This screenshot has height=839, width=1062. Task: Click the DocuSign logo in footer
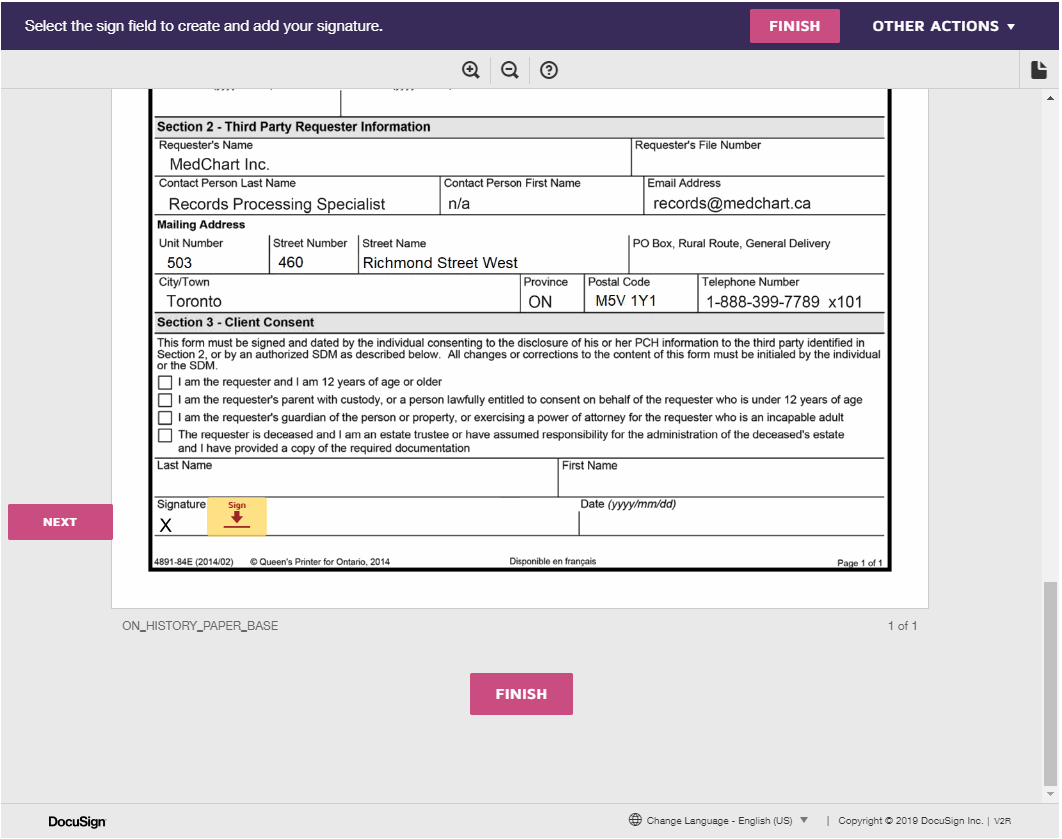[77, 821]
